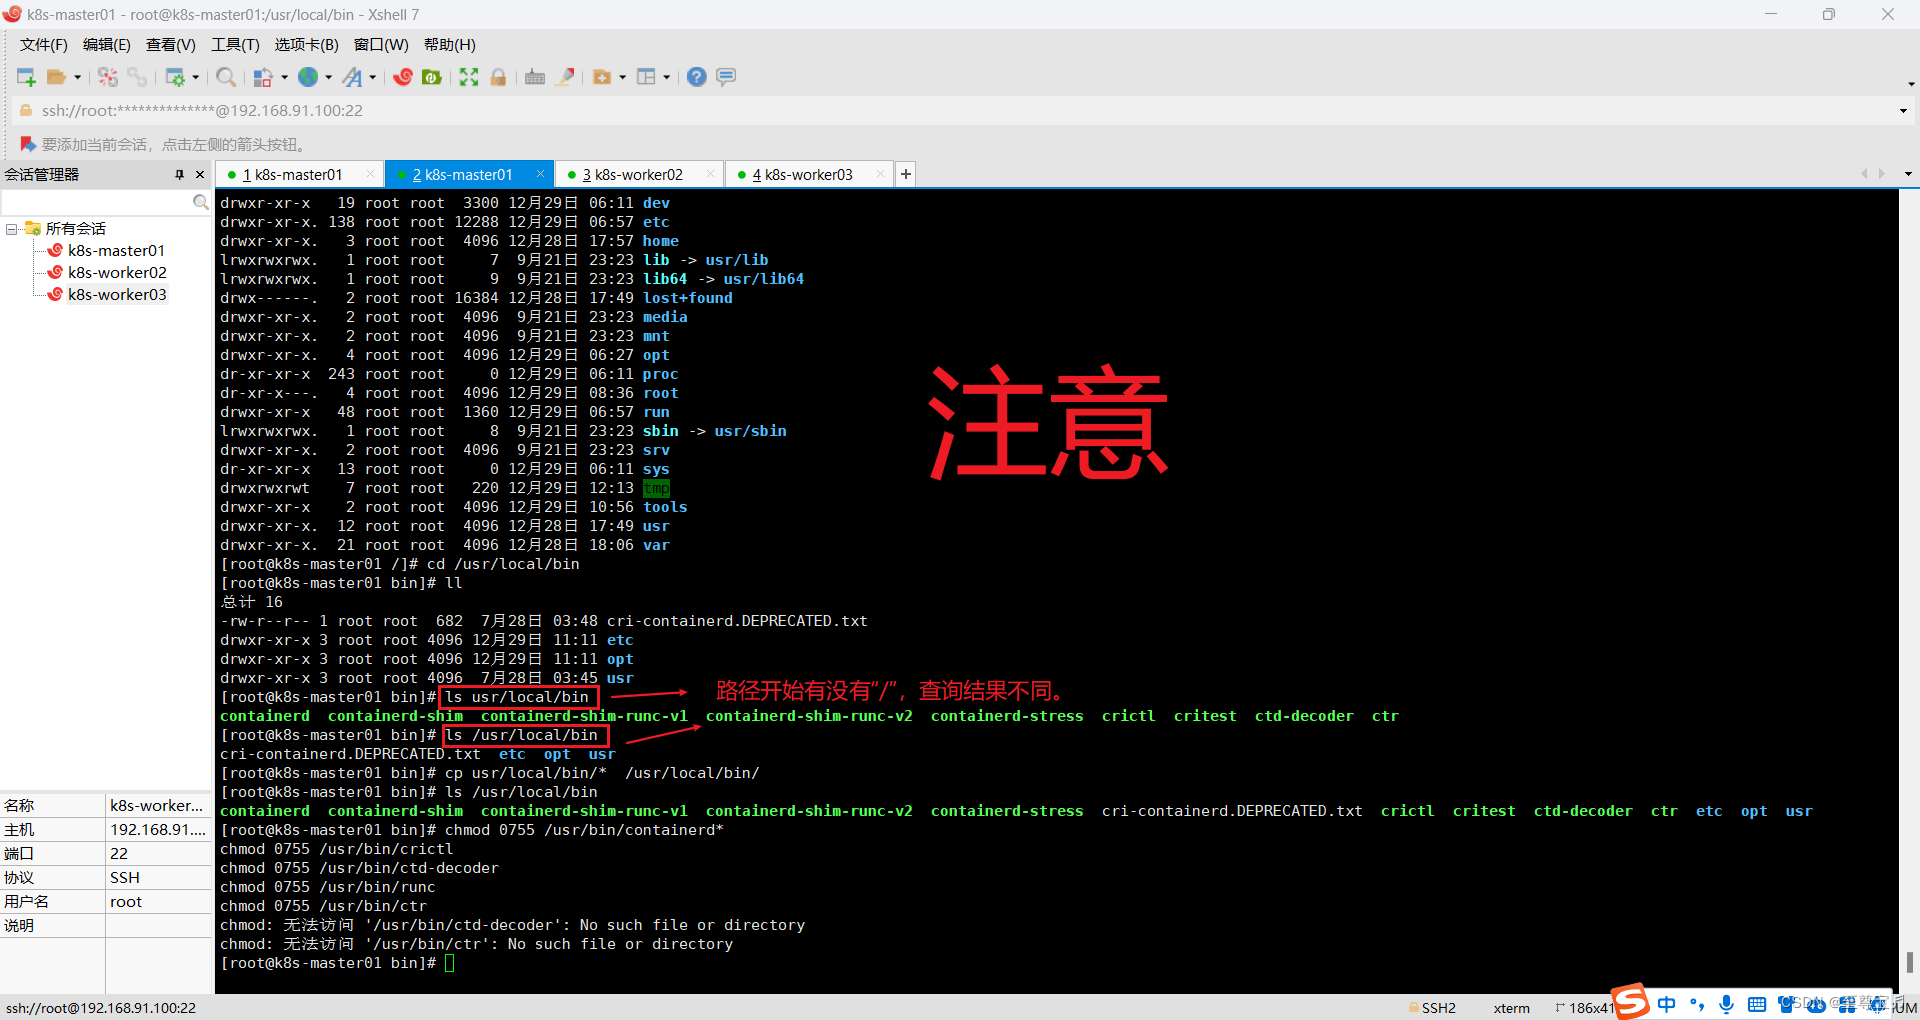Click the Reconnect link icon
The height and width of the screenshot is (1020, 1920).
[x=137, y=77]
